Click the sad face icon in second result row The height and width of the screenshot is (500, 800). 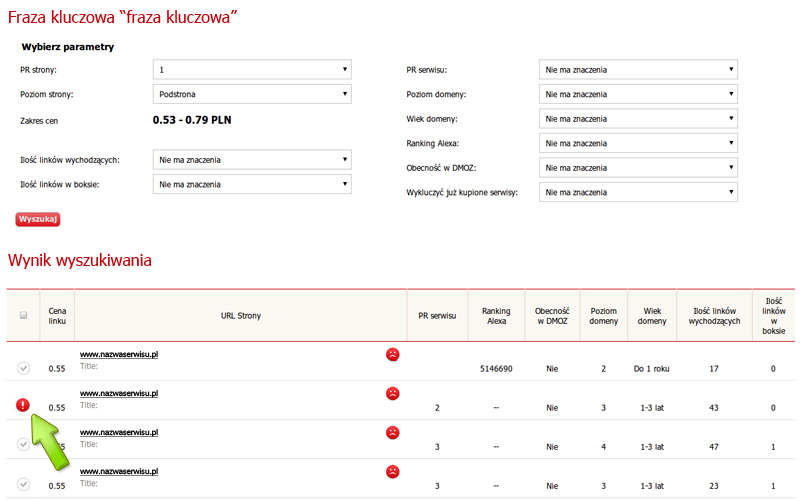coord(393,393)
